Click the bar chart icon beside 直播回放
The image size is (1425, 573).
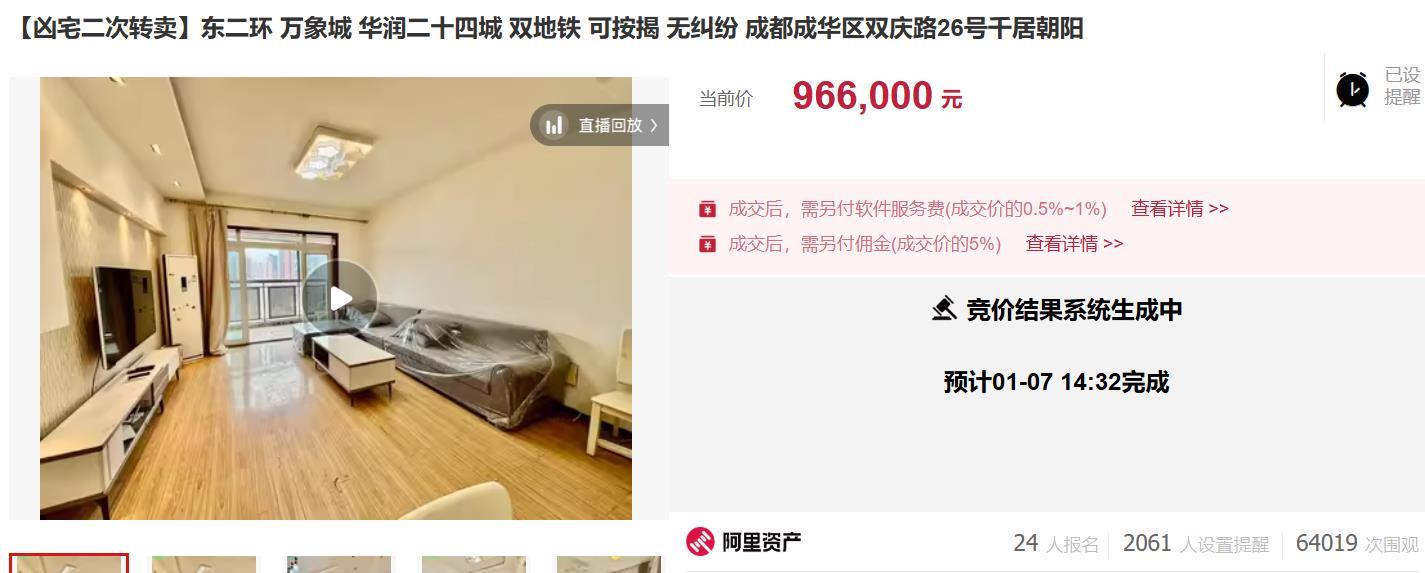point(554,125)
